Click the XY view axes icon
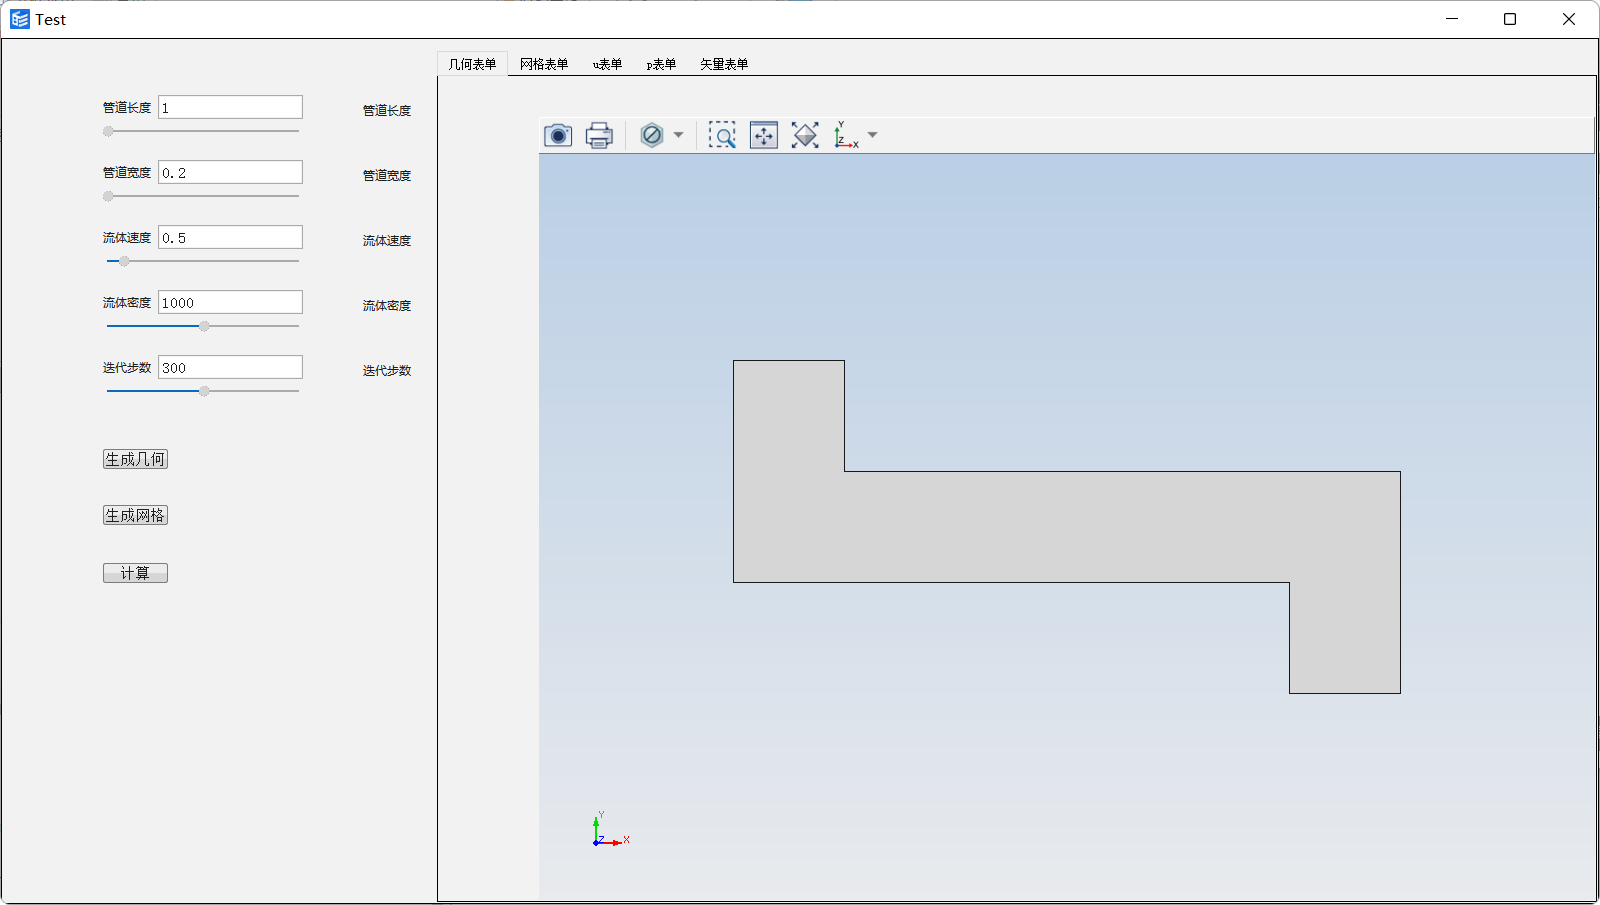 coord(846,135)
